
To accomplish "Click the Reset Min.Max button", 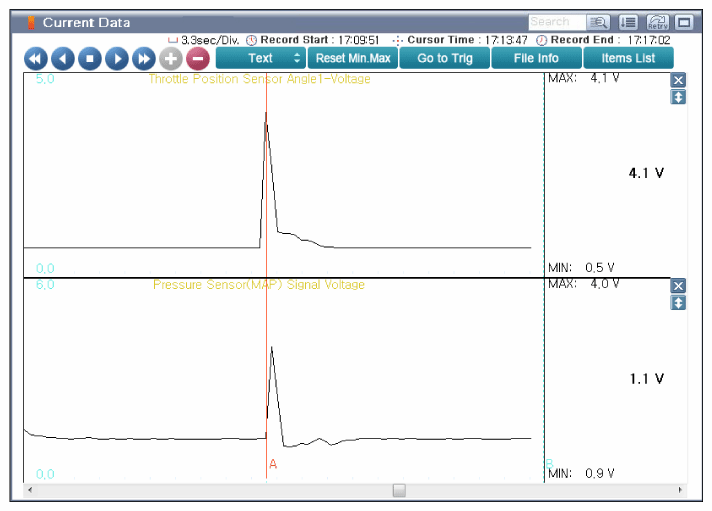I will click(353, 58).
